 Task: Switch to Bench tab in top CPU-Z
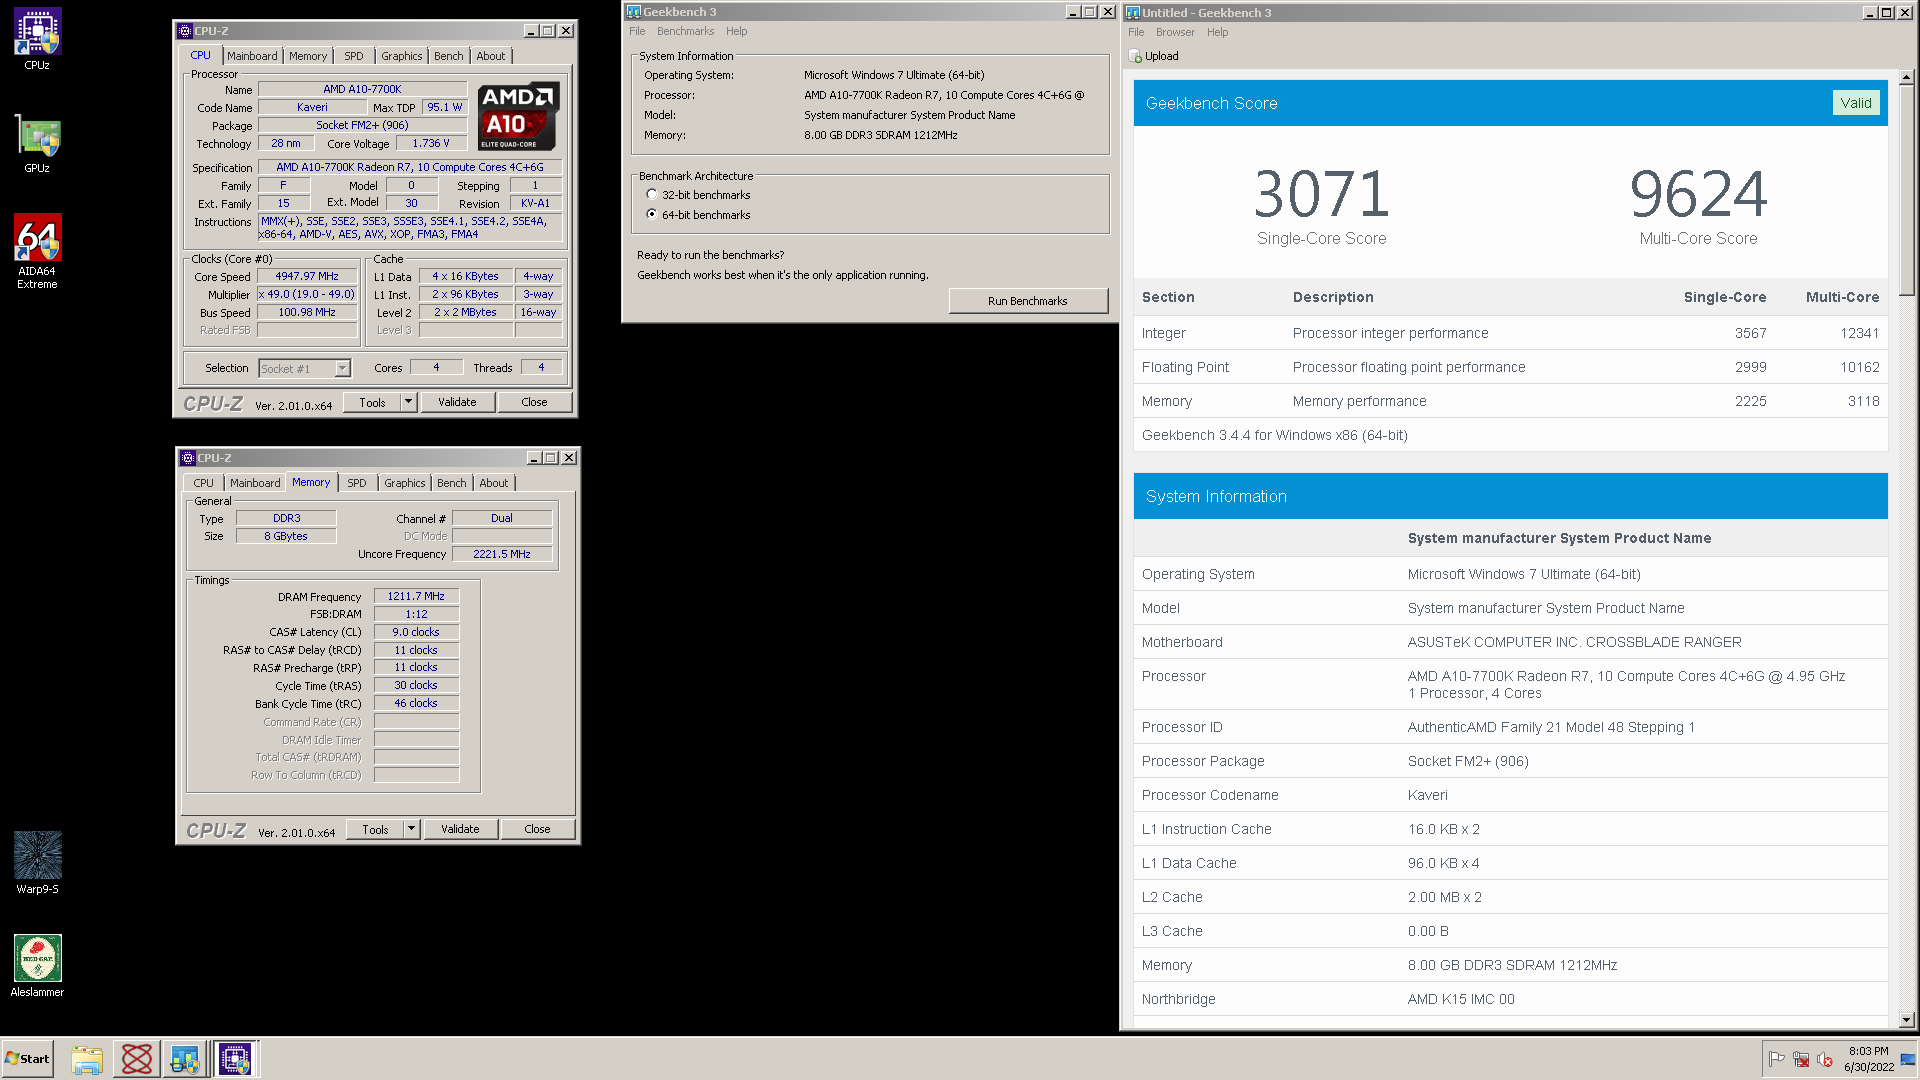(x=449, y=56)
